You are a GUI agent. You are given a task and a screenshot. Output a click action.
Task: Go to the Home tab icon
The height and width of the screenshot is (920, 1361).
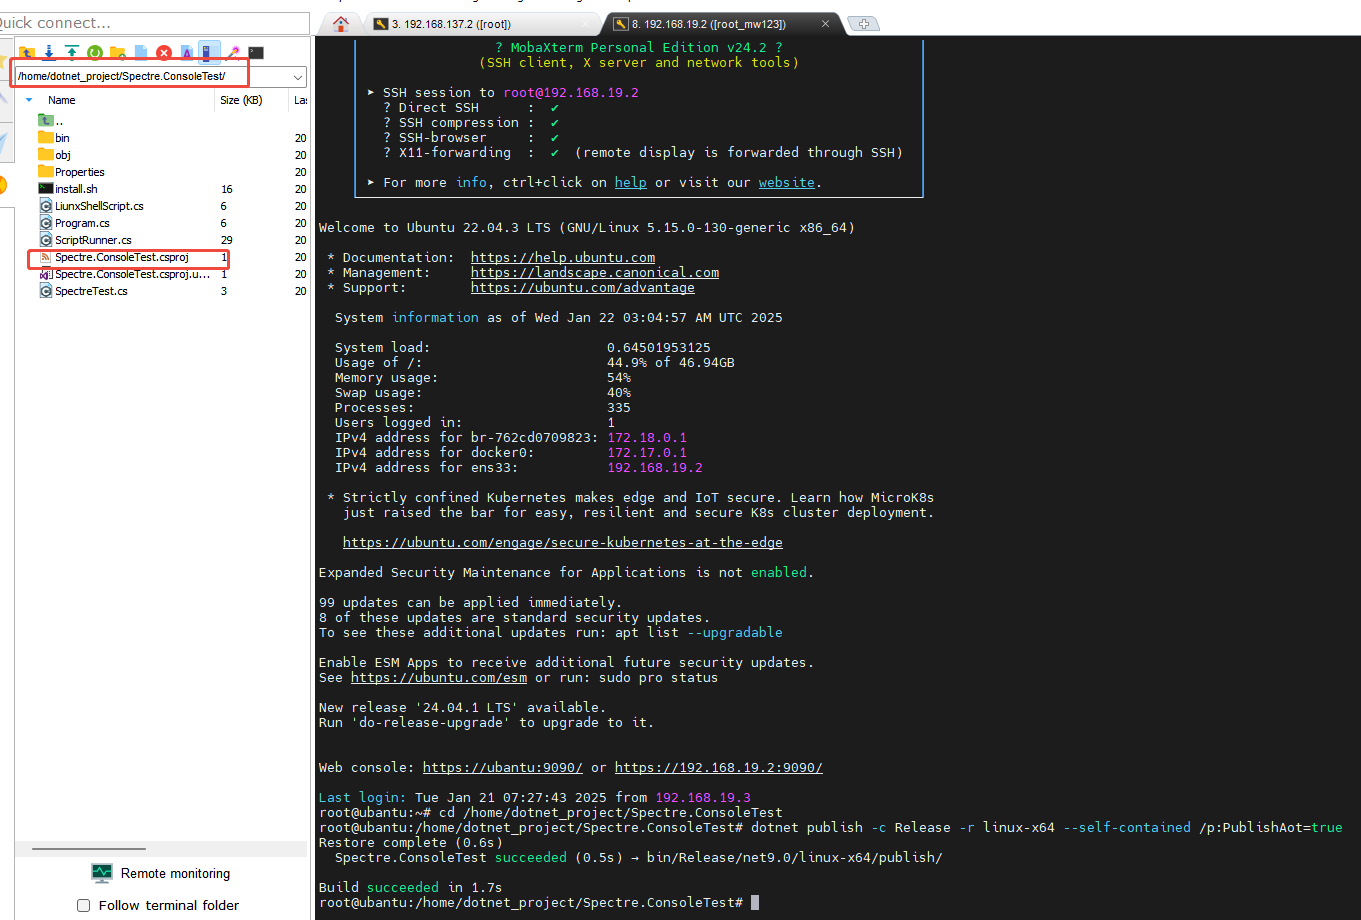(341, 24)
